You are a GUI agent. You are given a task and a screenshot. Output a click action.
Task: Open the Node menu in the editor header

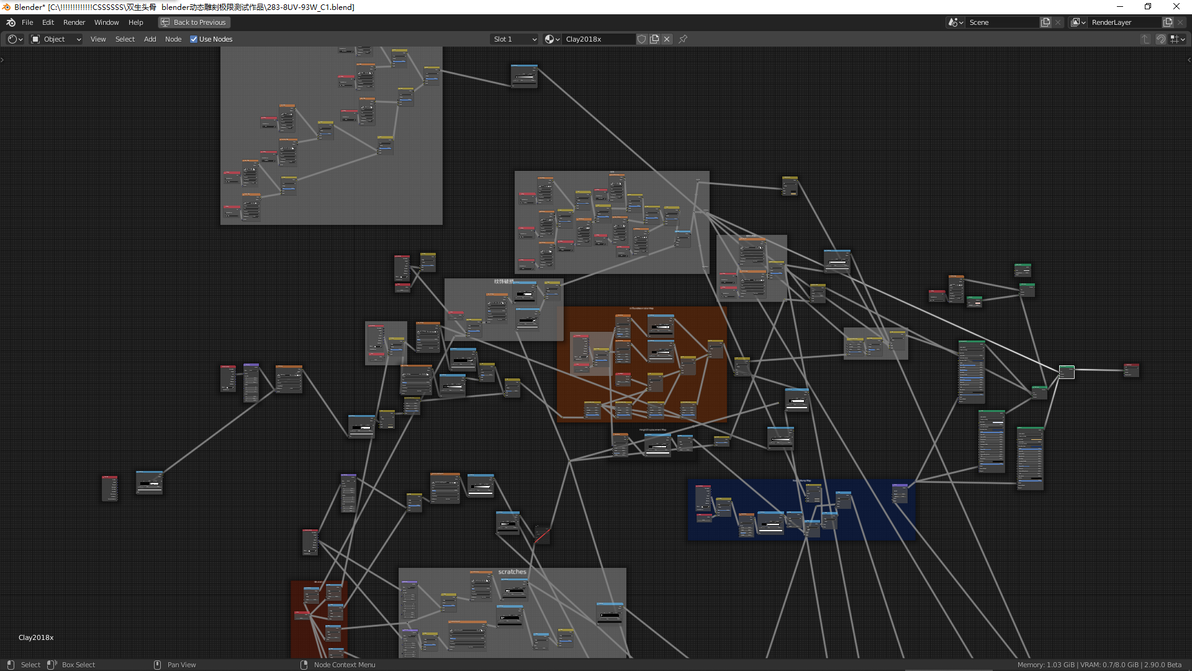[x=173, y=40]
